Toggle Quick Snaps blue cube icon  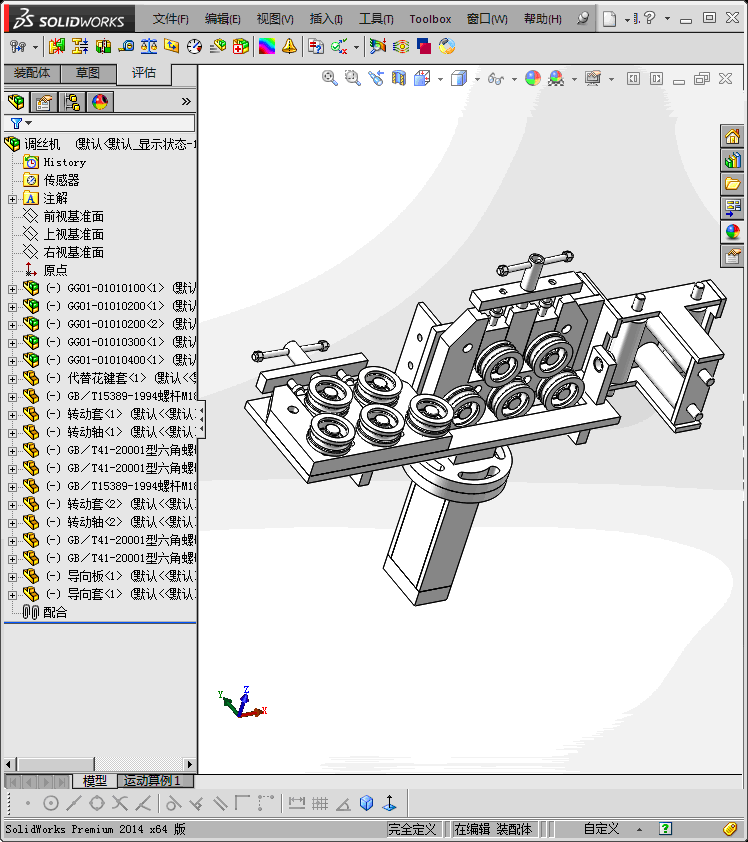point(366,803)
